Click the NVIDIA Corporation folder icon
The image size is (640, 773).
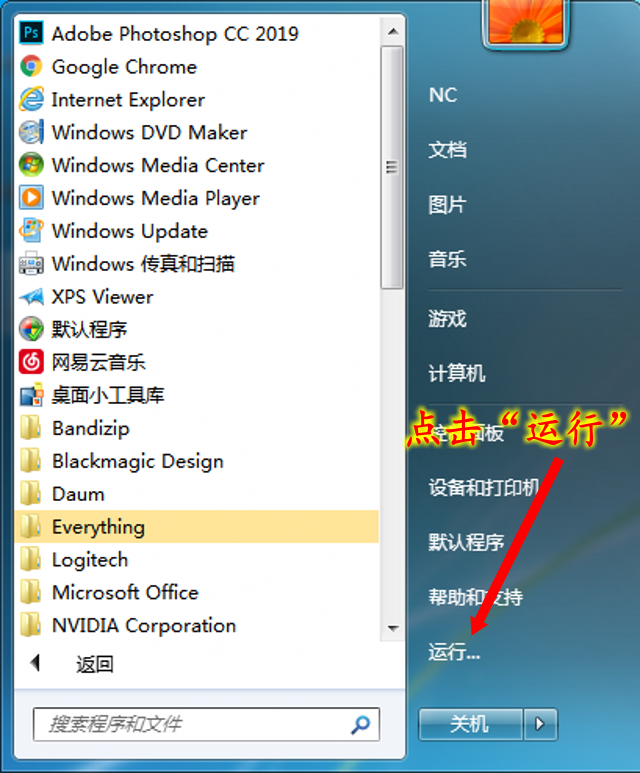[x=31, y=625]
